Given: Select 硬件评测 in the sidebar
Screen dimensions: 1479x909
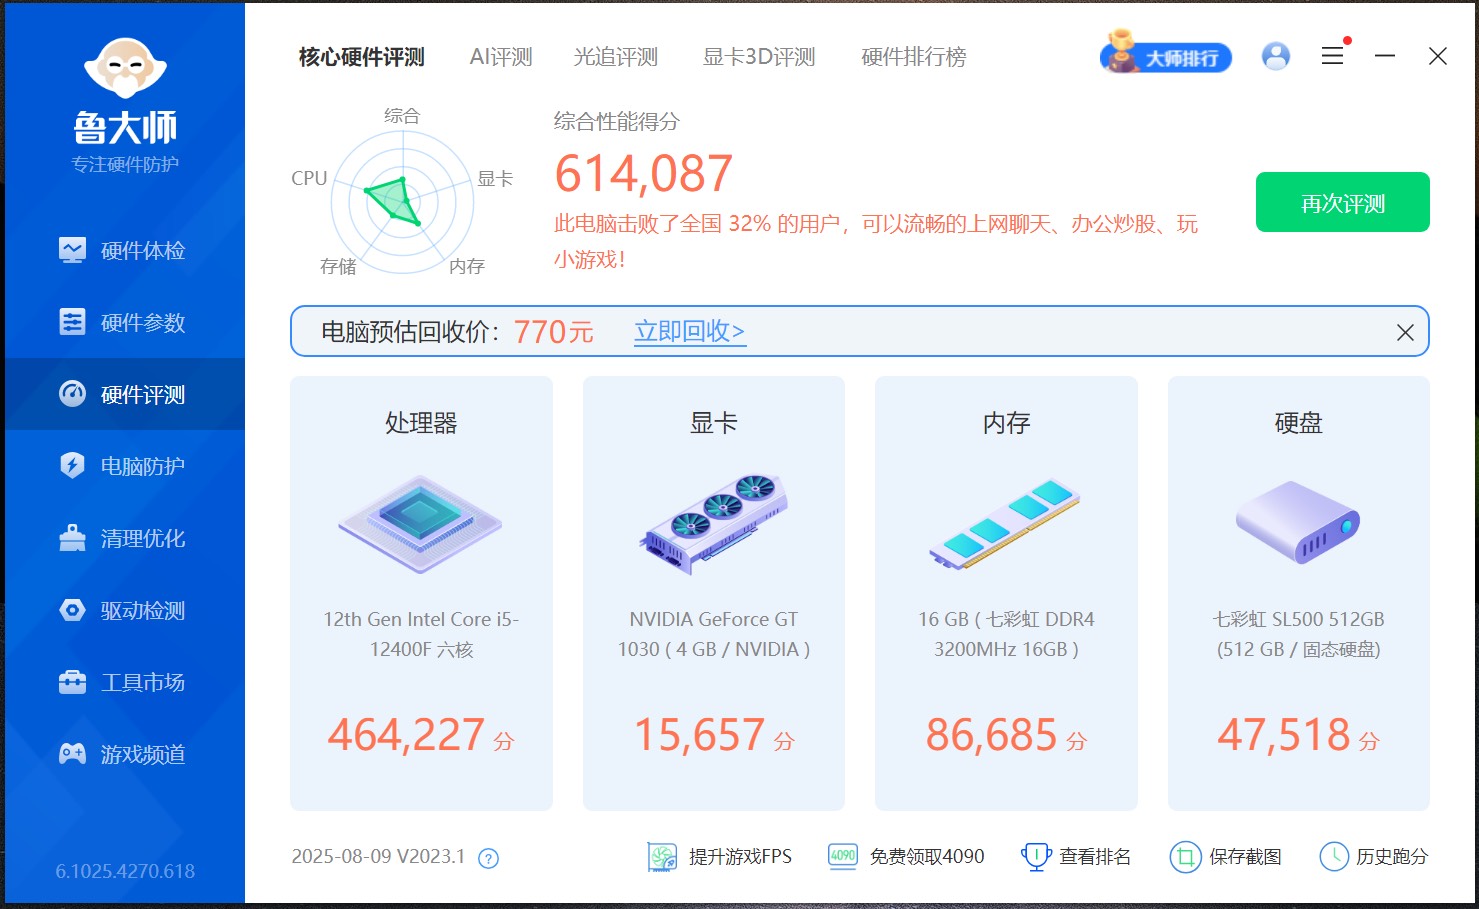Looking at the screenshot, I should (x=125, y=394).
